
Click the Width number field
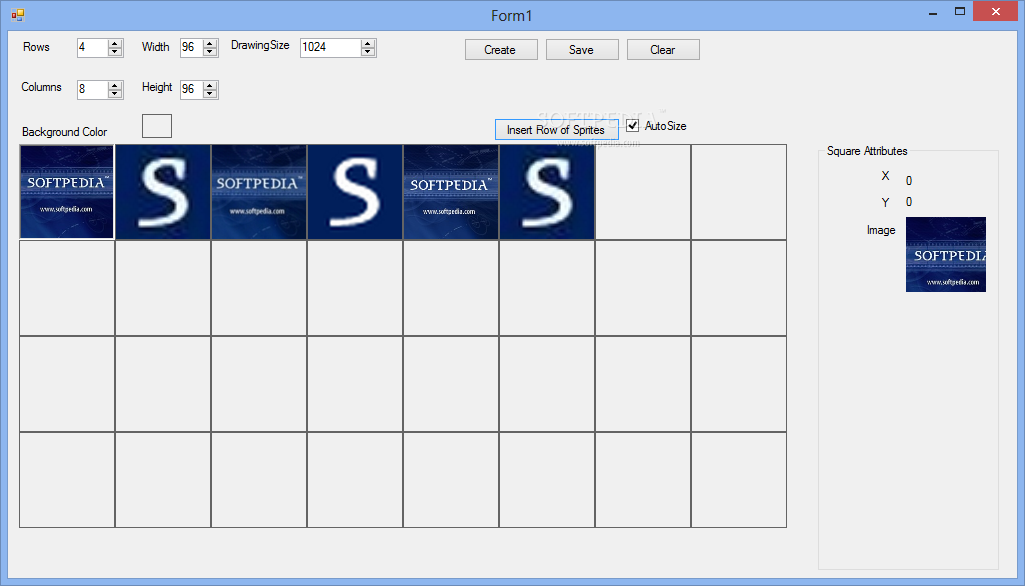192,48
